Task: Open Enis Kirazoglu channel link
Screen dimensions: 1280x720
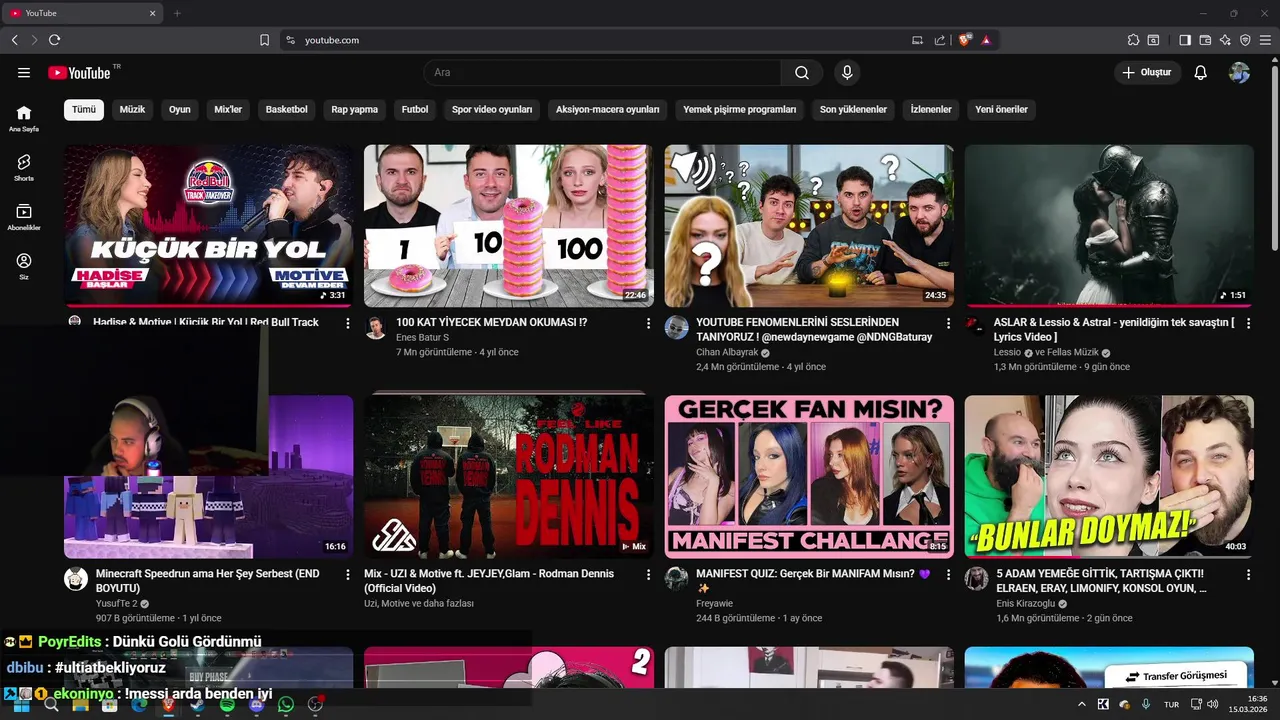Action: [1024, 604]
